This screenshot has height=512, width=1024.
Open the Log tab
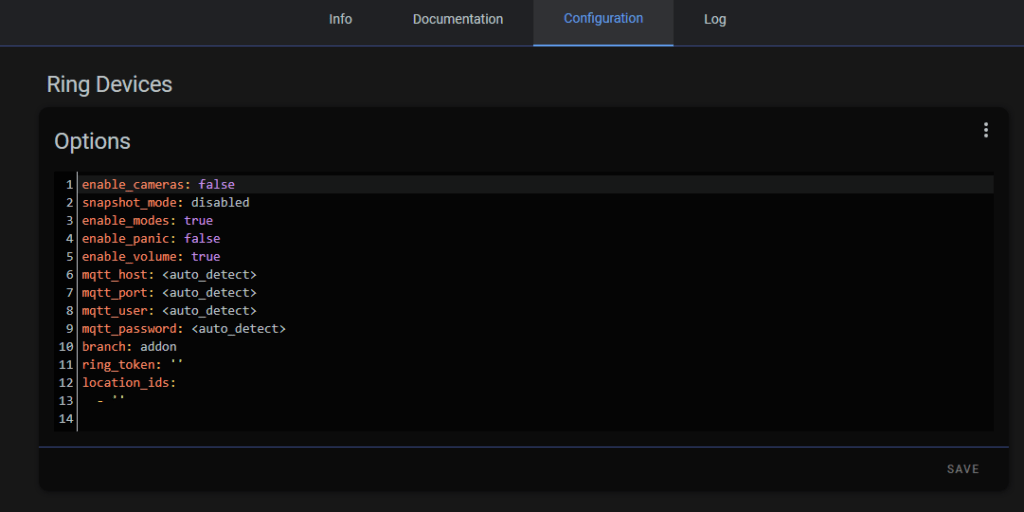click(x=714, y=20)
